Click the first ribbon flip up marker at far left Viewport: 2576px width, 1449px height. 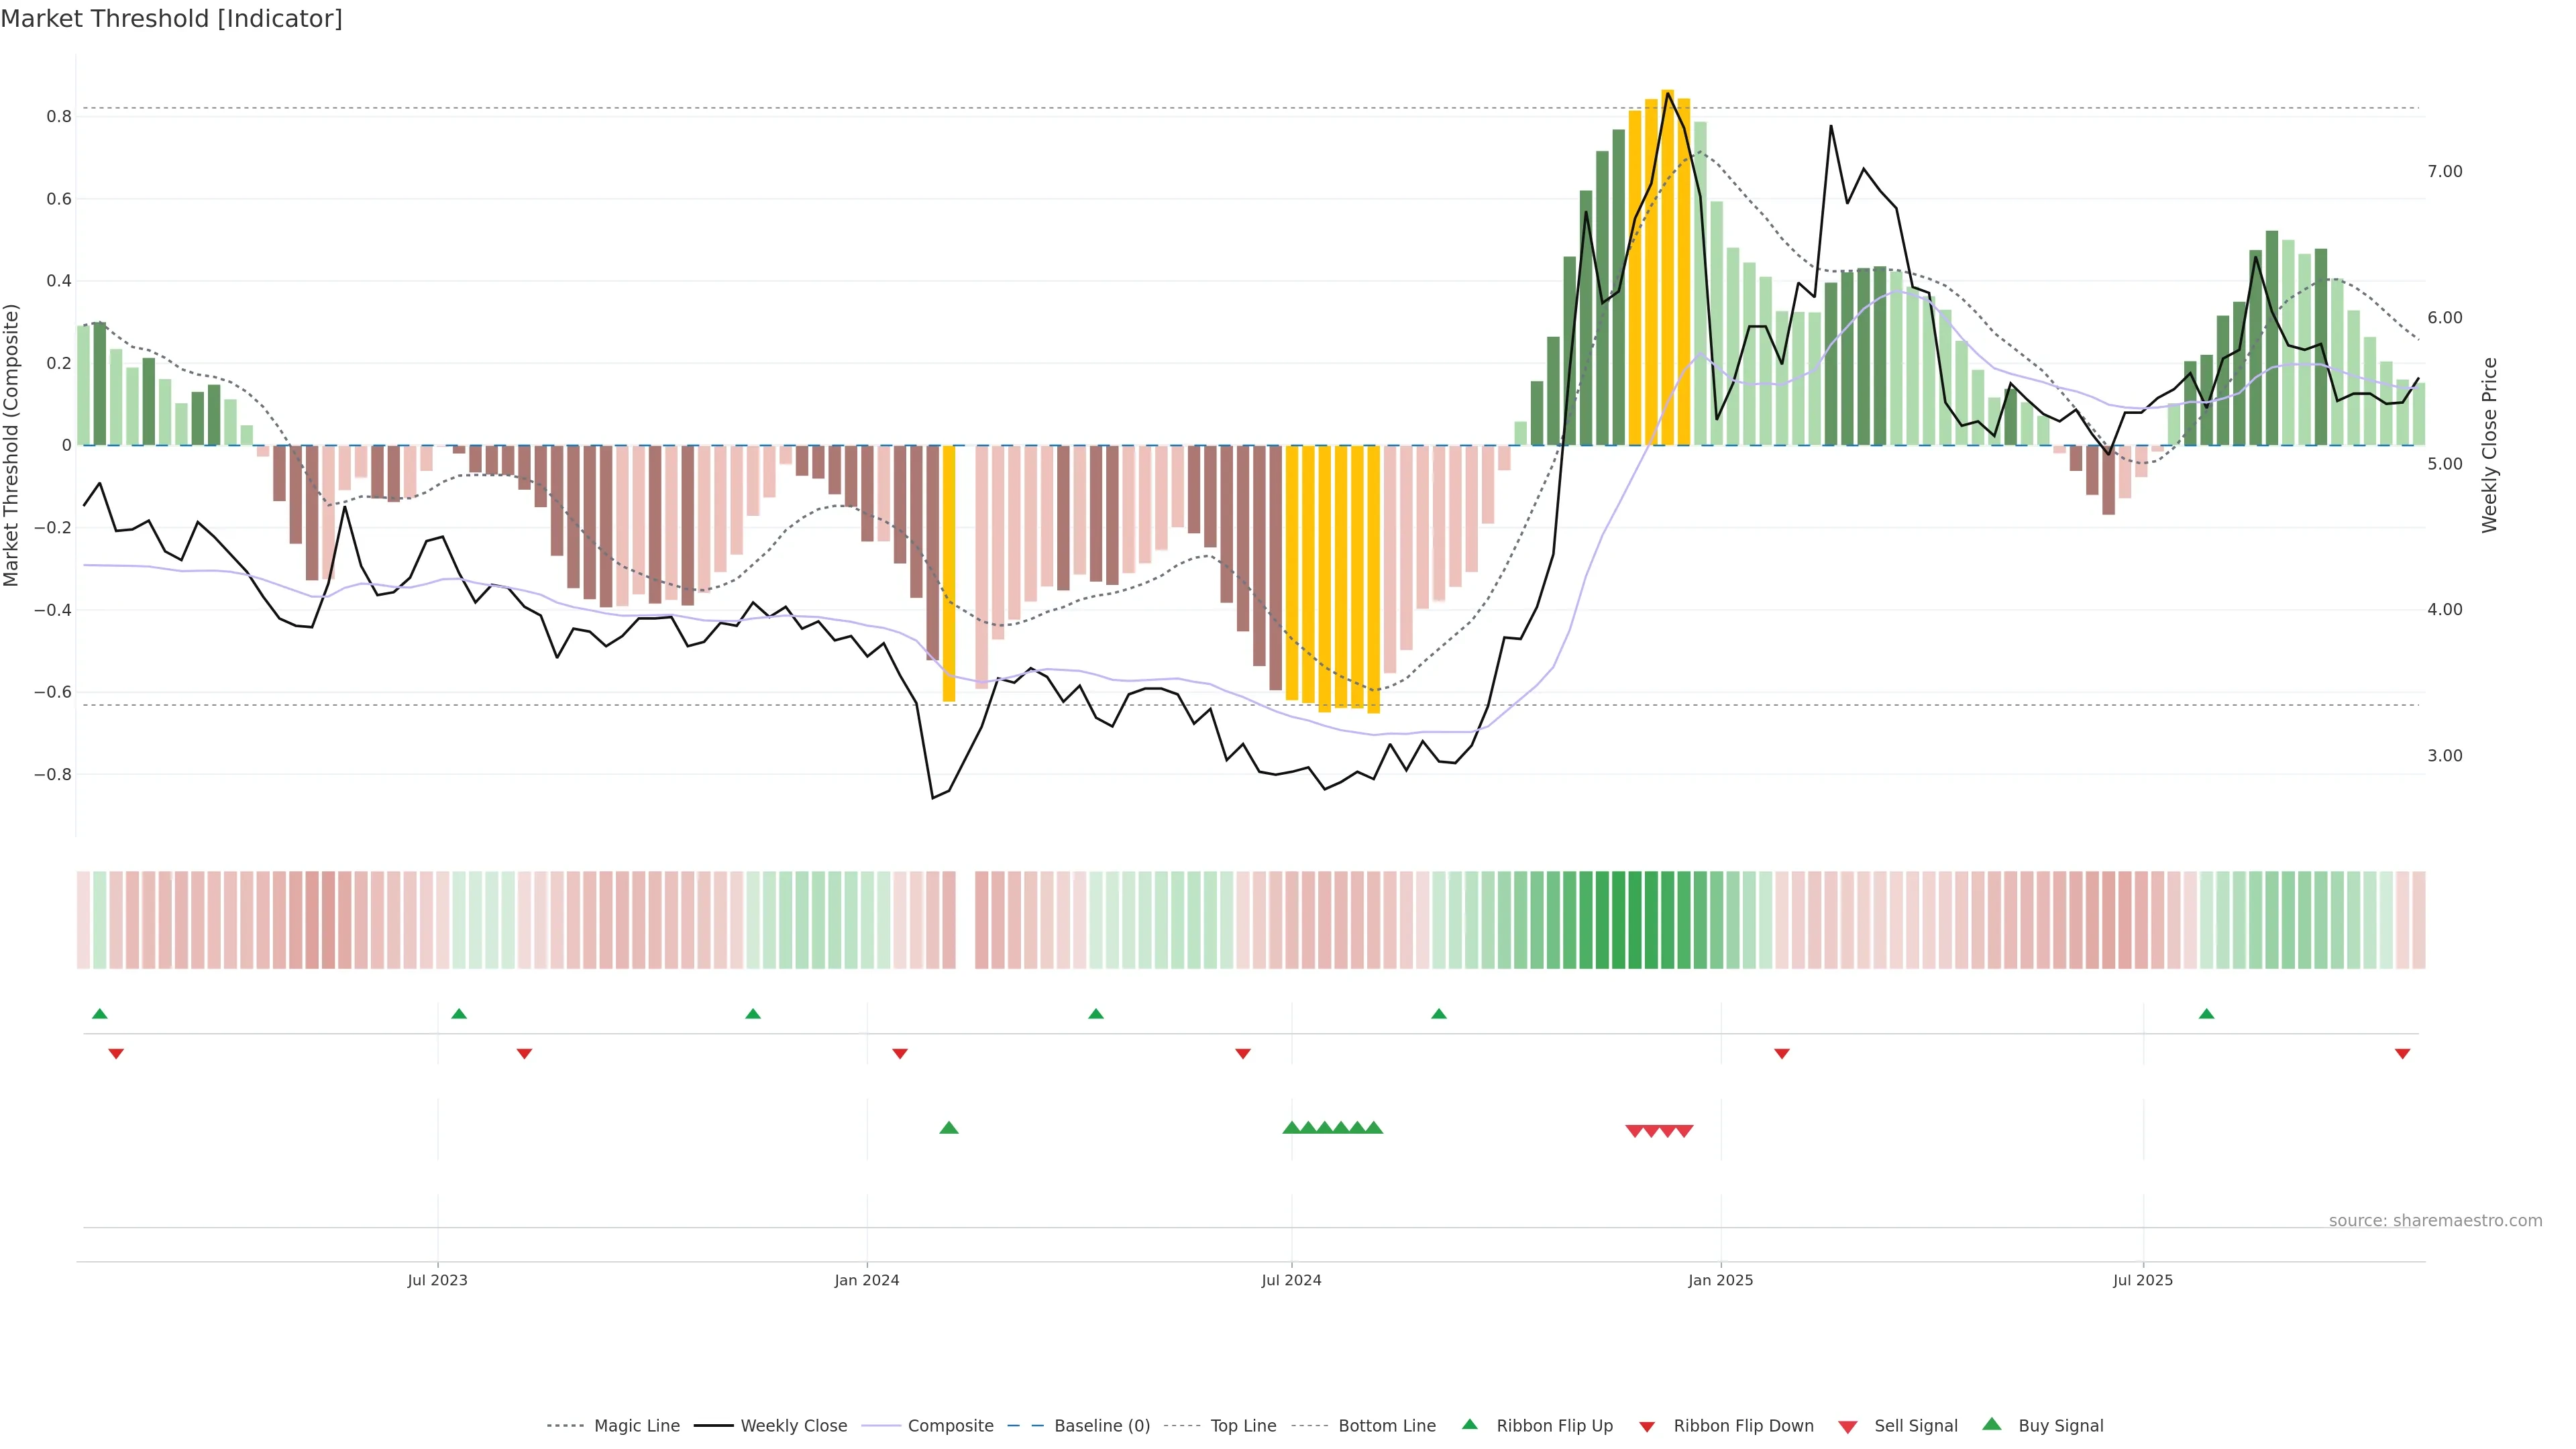(x=99, y=1014)
